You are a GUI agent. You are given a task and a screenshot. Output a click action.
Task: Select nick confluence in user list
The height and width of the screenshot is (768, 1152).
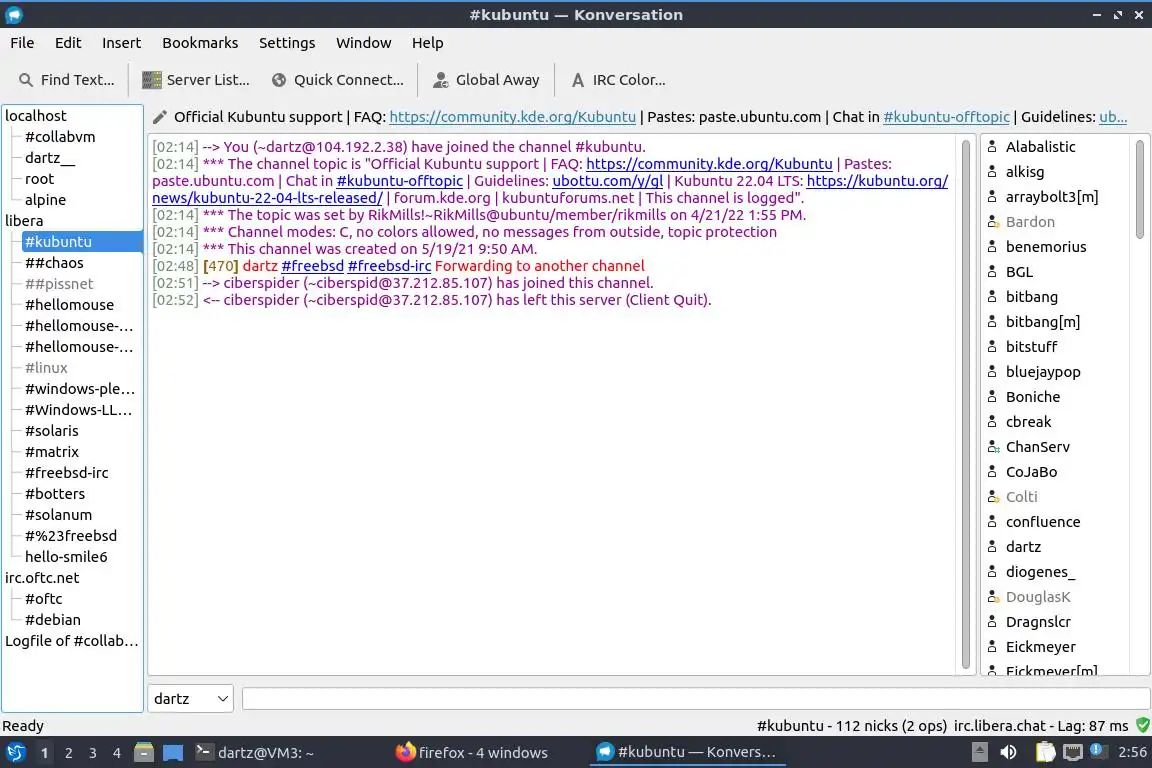point(1043,522)
